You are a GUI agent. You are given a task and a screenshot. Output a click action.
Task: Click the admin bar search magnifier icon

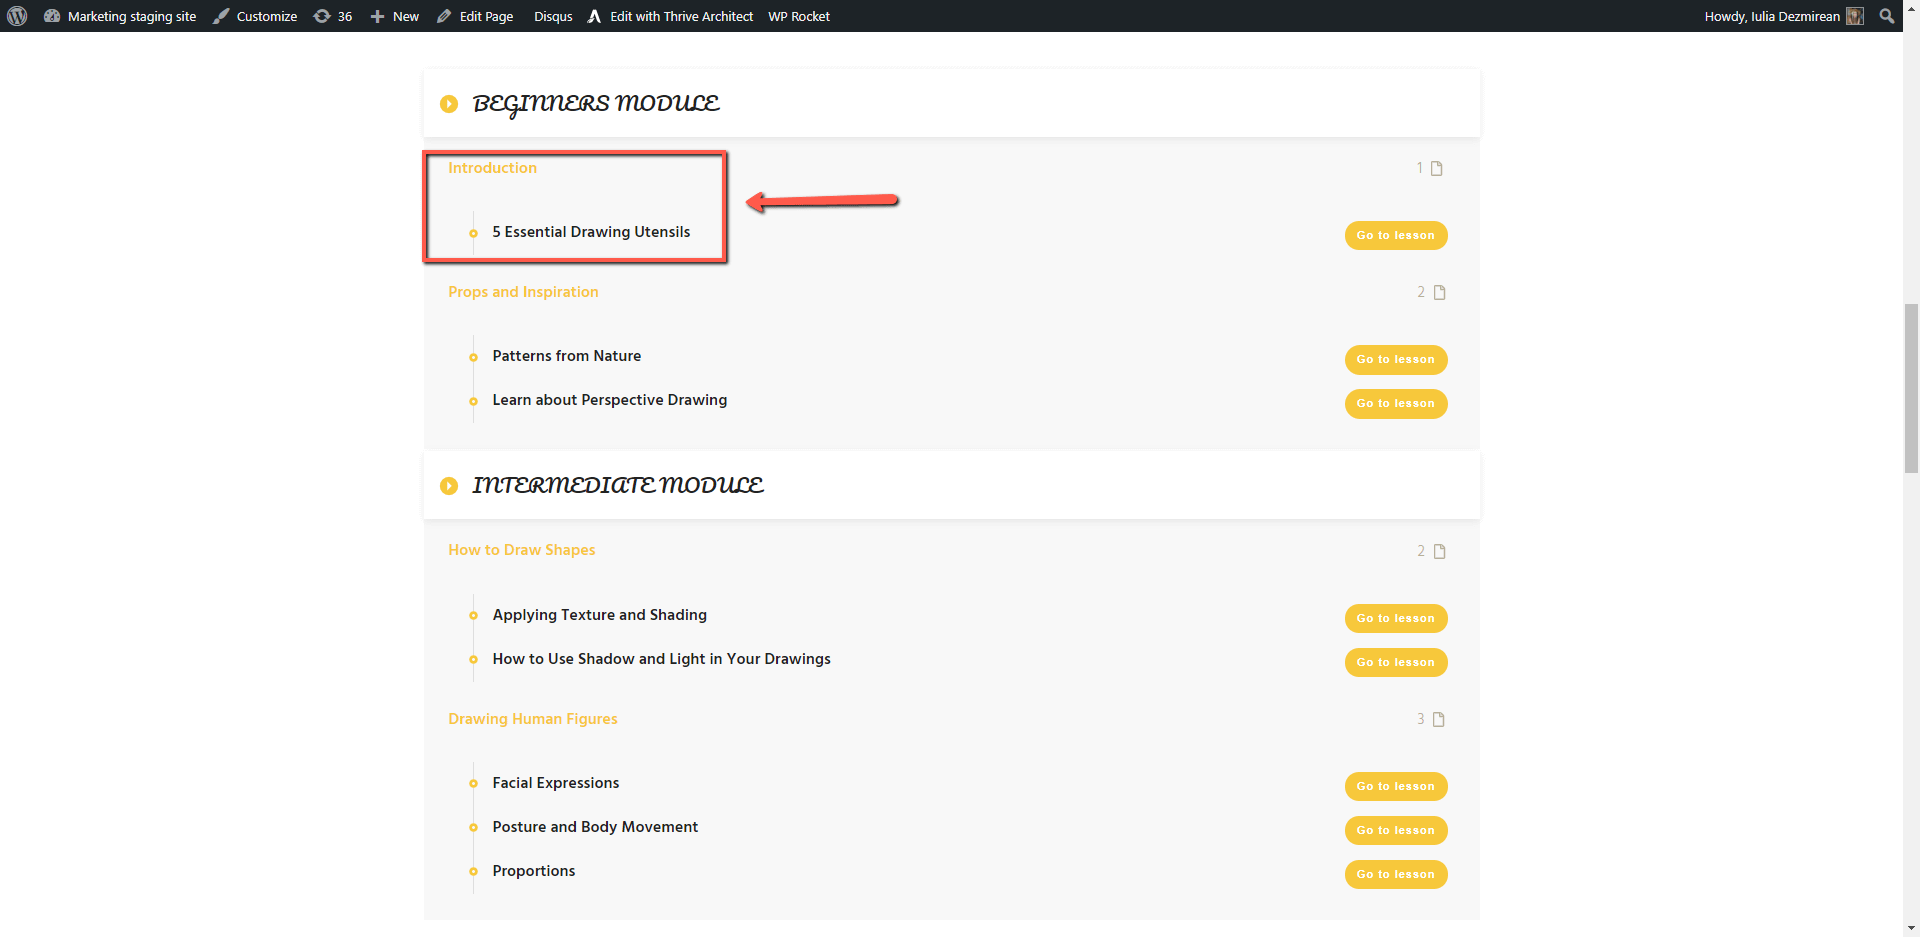1887,16
